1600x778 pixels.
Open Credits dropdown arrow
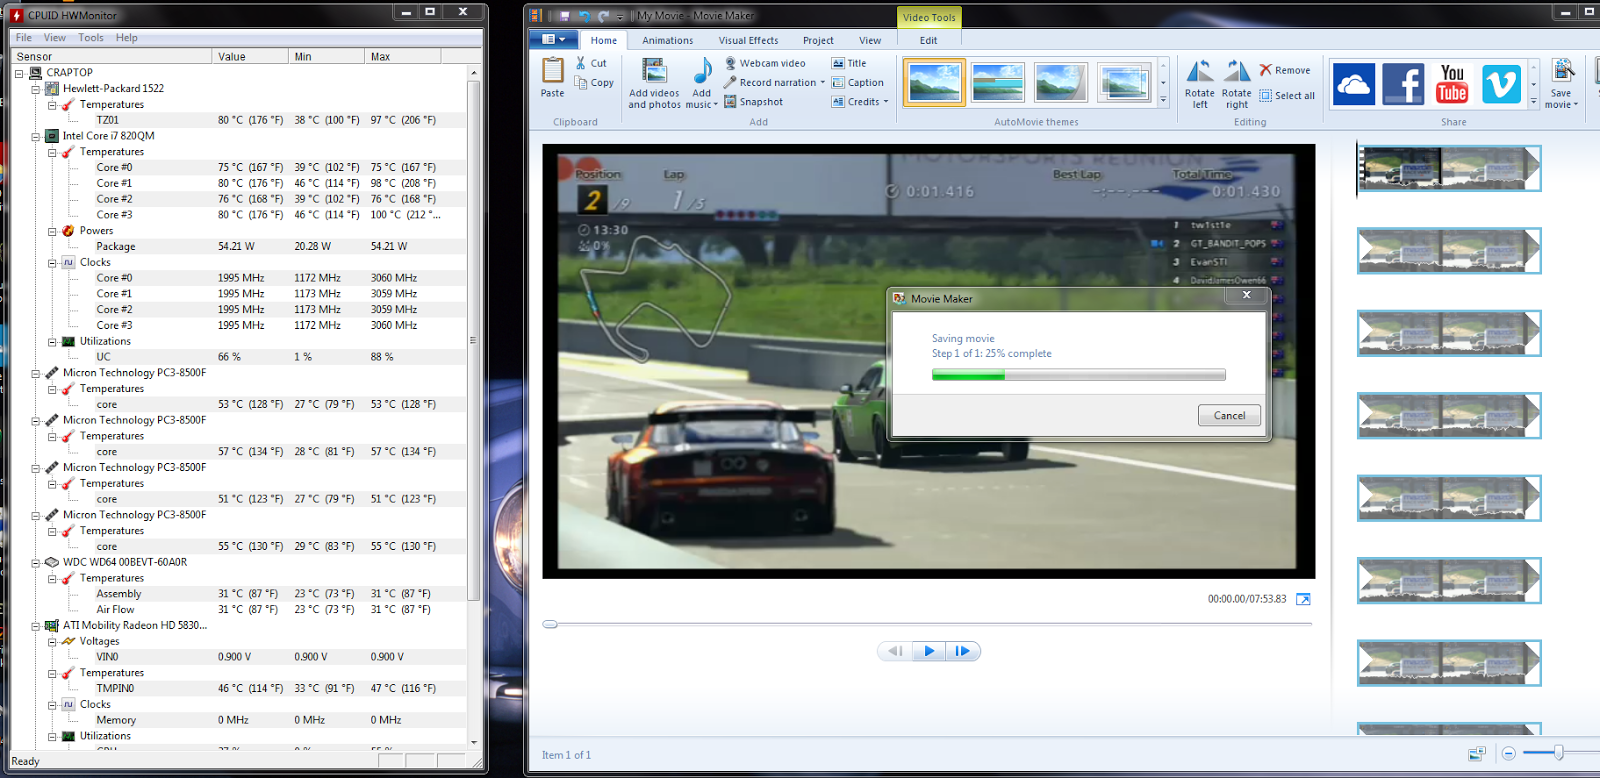(886, 102)
